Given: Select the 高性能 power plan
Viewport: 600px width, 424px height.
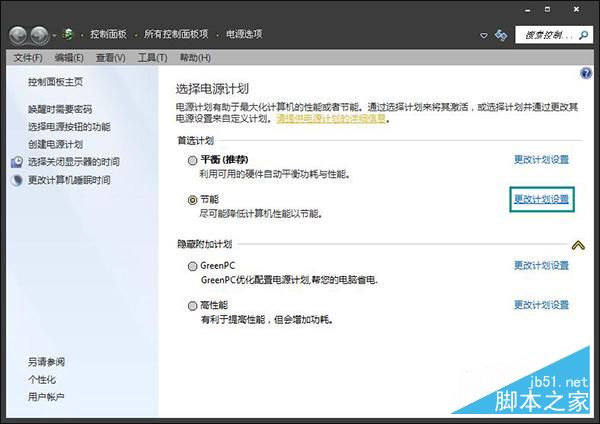Looking at the screenshot, I should click(x=192, y=306).
